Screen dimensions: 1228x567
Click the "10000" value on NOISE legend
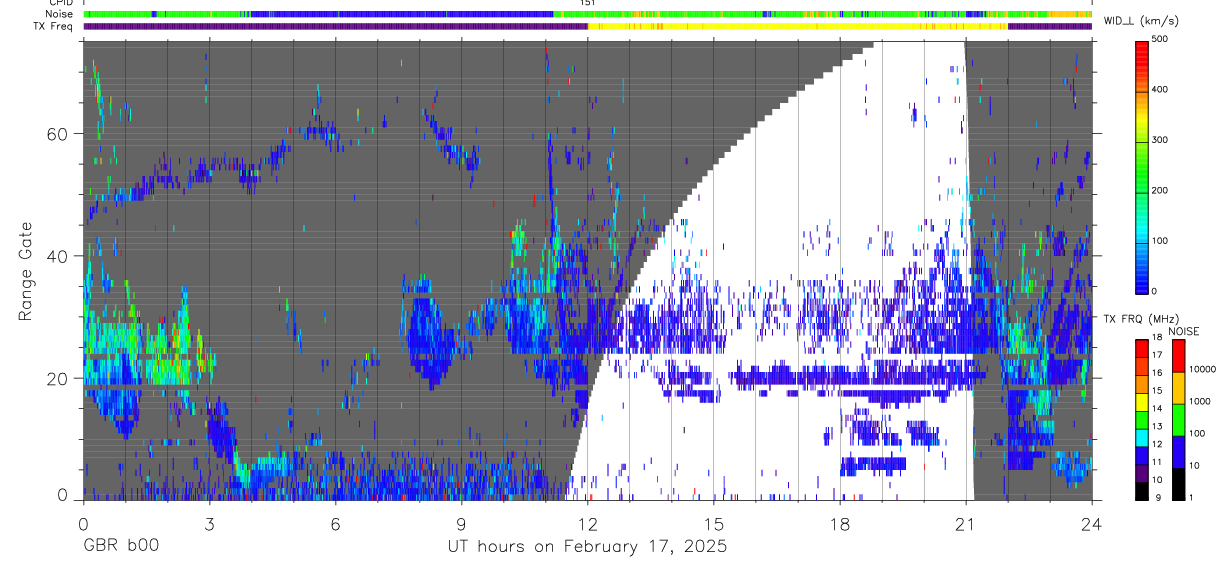(x=1202, y=369)
